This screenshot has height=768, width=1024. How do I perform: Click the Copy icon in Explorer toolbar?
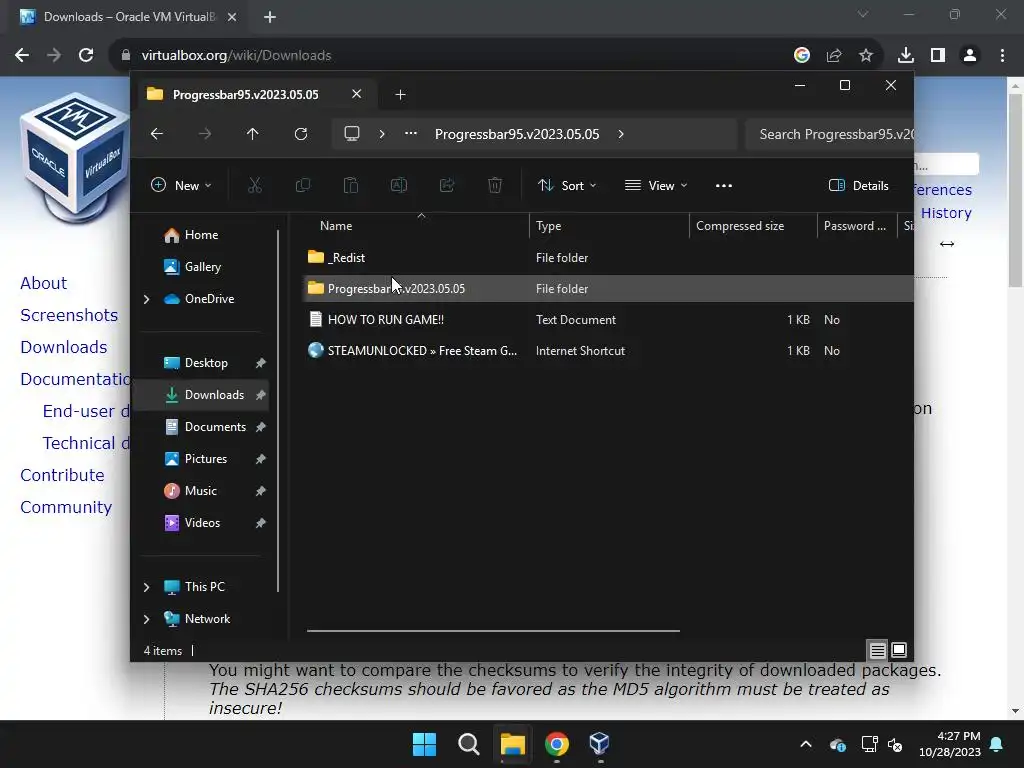302,185
